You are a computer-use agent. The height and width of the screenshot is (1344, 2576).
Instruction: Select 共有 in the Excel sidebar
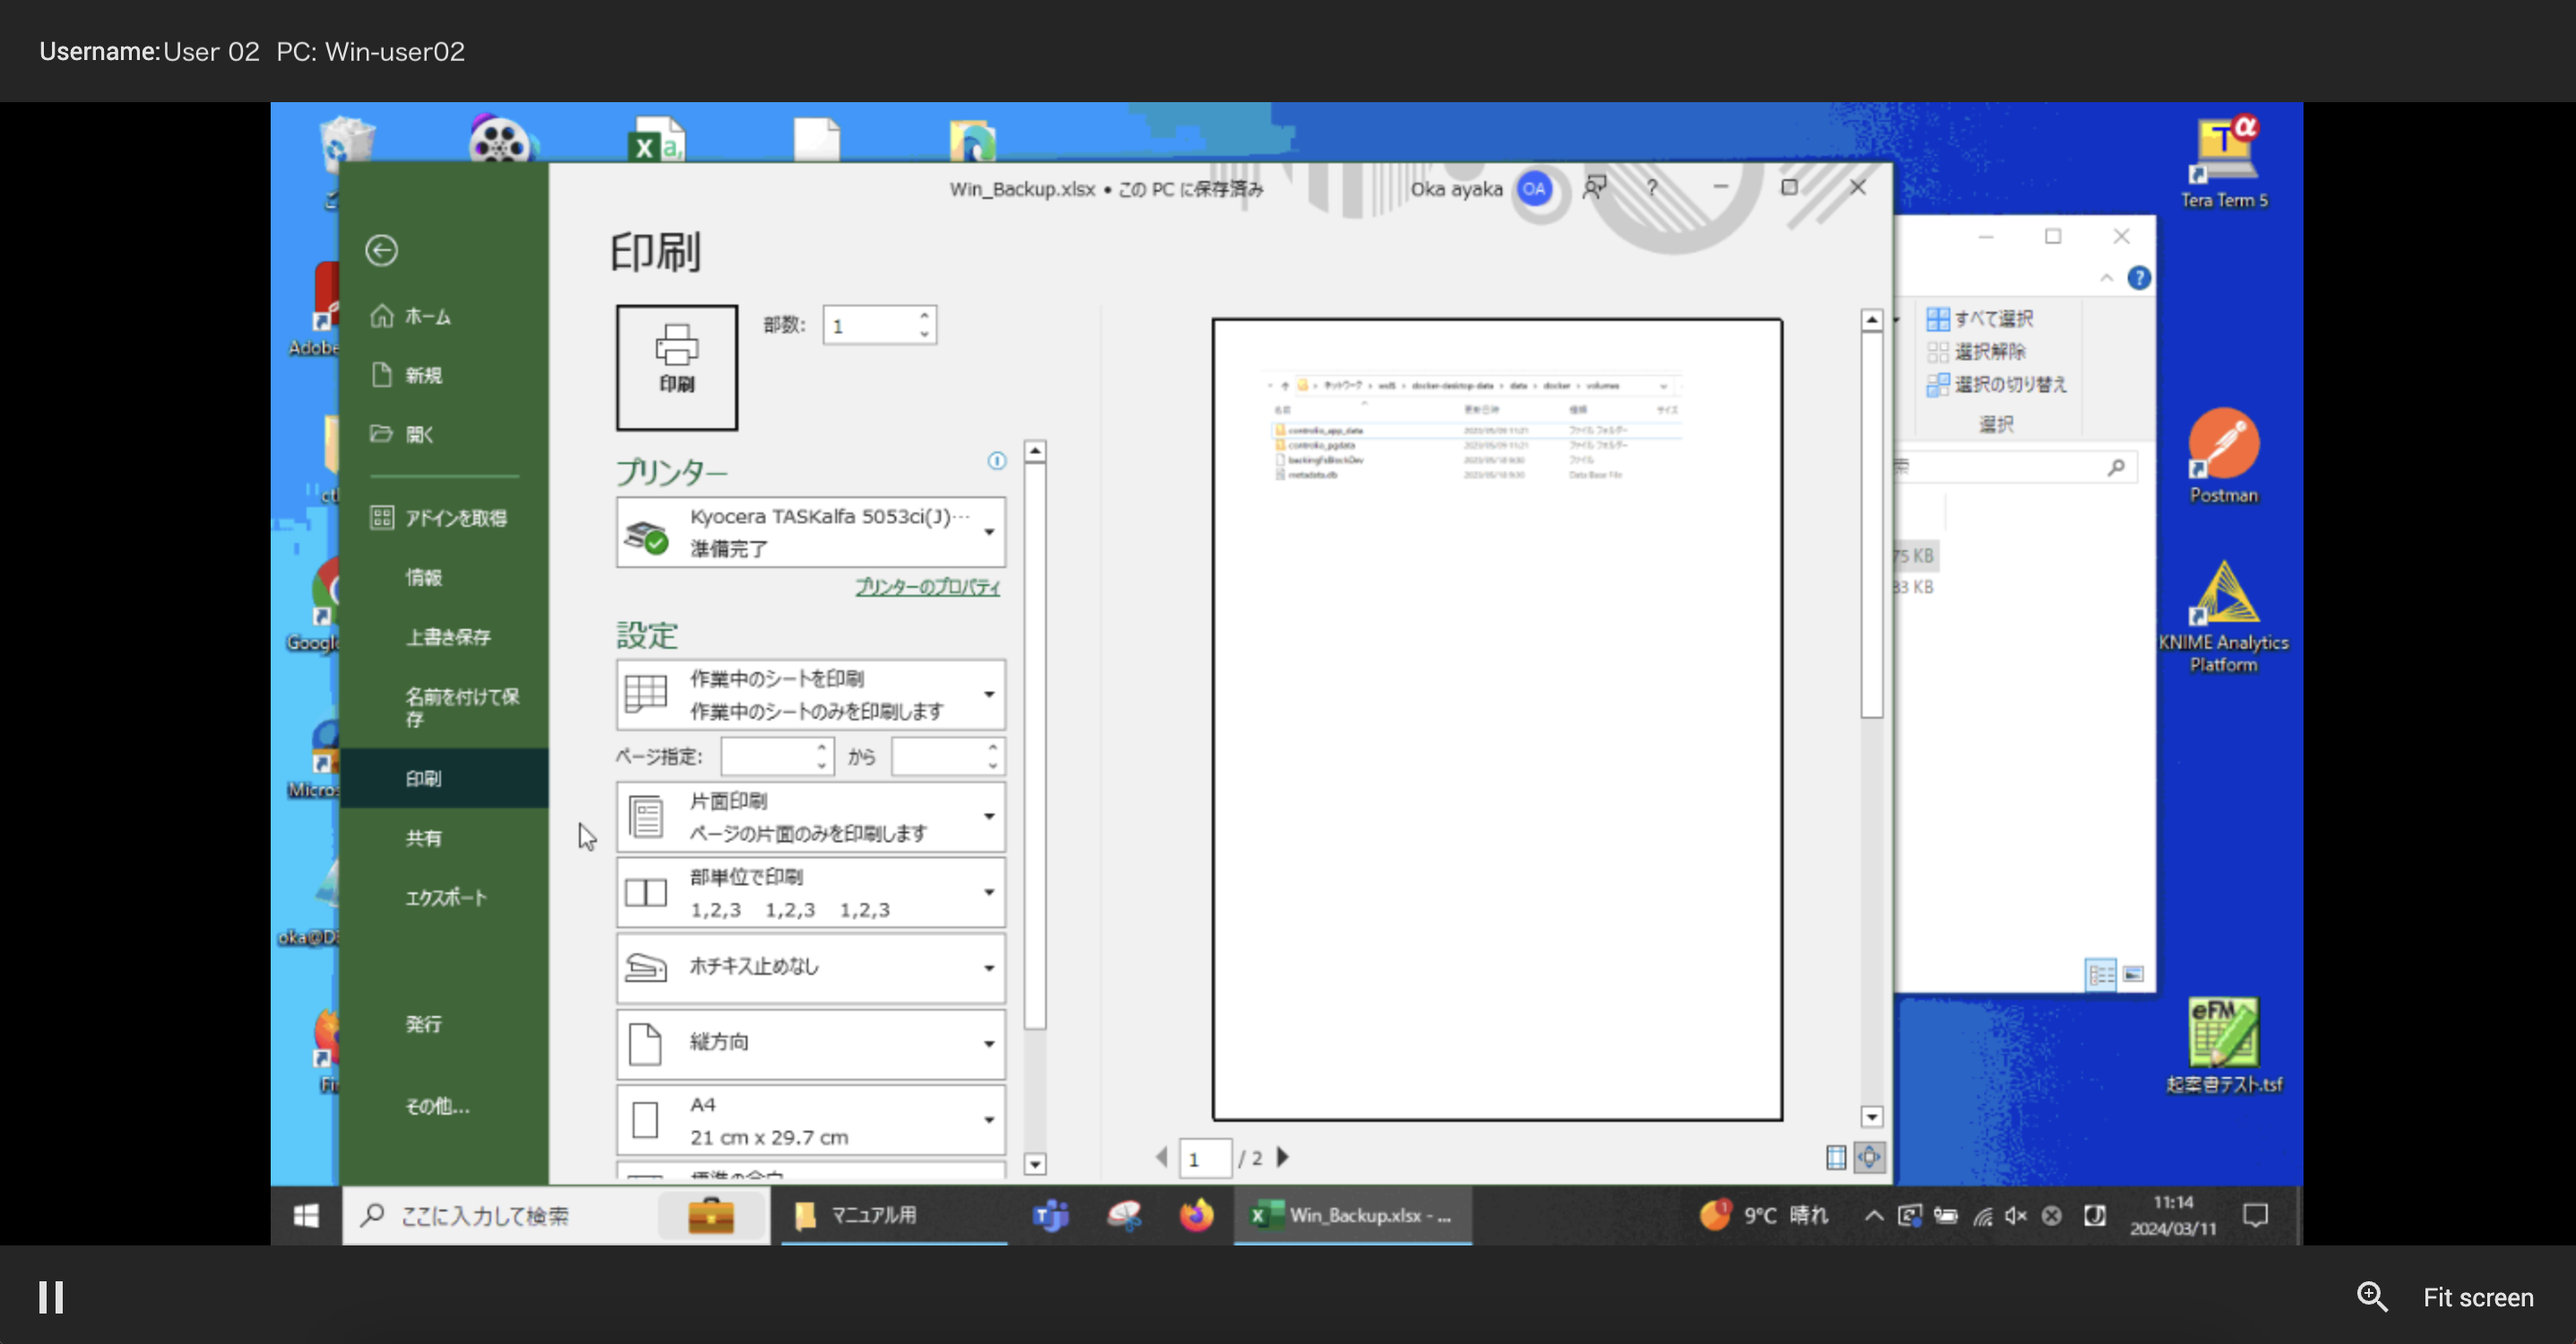[x=423, y=838]
